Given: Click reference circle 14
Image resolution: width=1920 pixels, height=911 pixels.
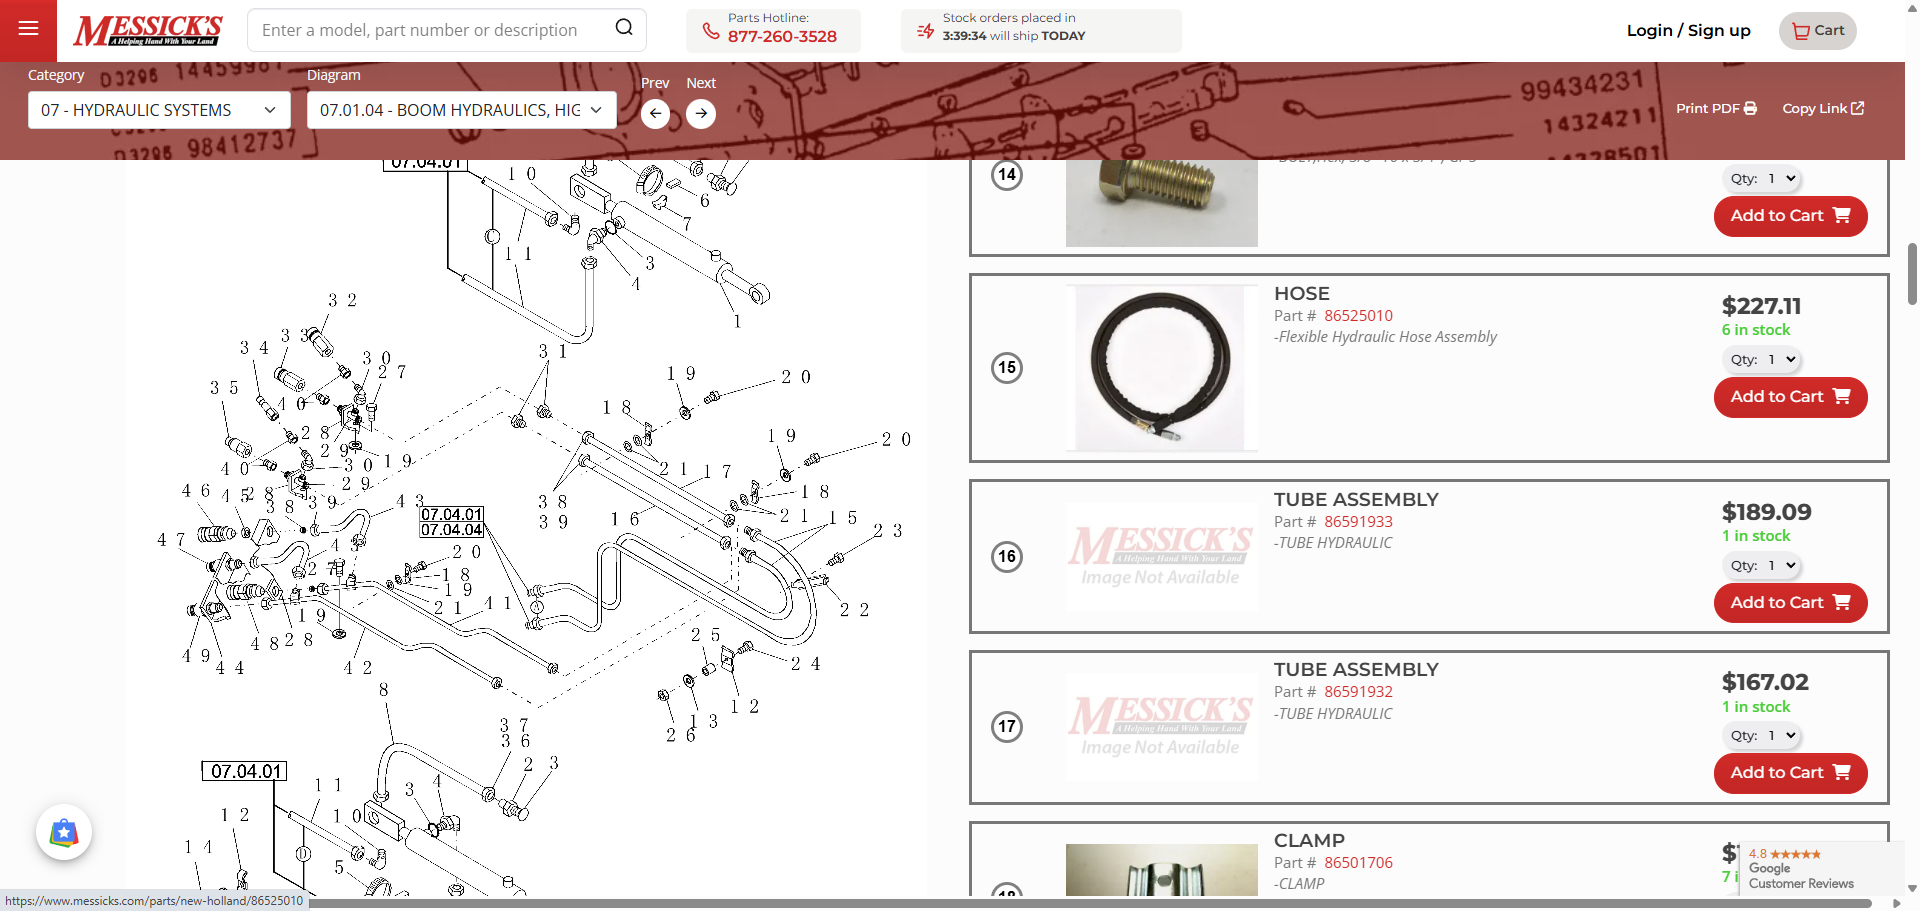Looking at the screenshot, I should click(1007, 175).
